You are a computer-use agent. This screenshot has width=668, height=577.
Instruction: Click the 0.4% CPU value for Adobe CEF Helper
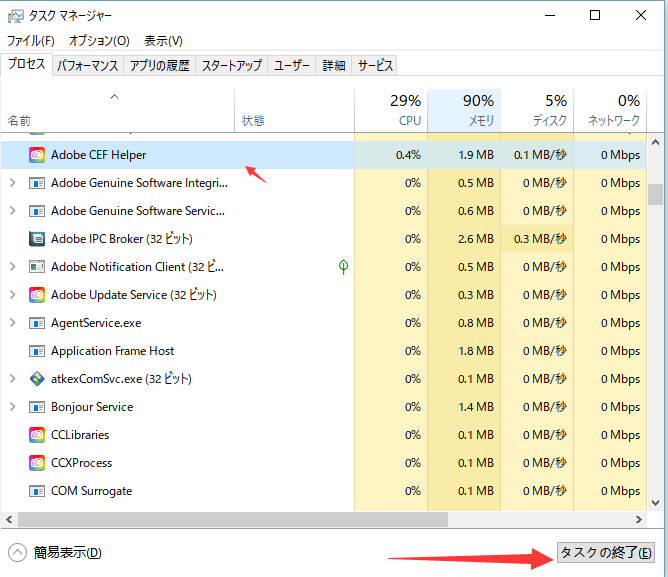408,155
